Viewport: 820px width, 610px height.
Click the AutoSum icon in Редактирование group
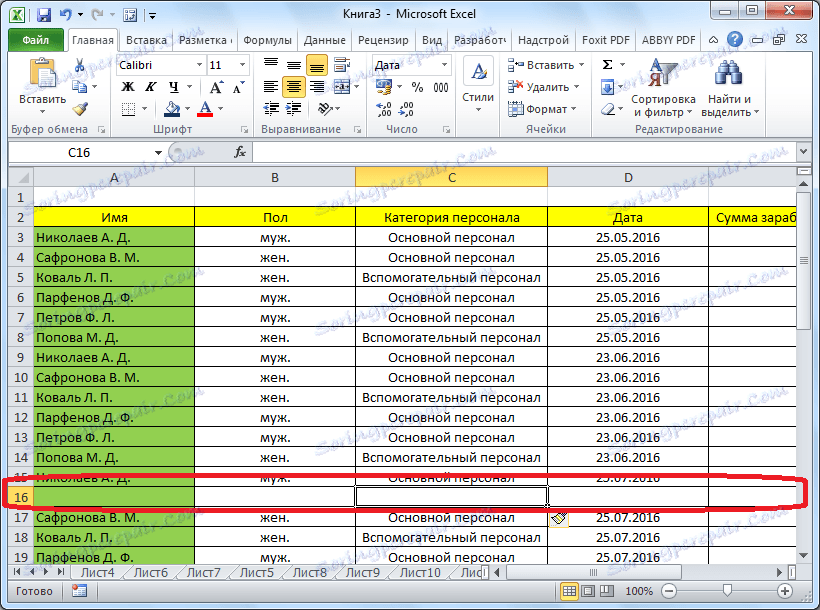pos(605,63)
